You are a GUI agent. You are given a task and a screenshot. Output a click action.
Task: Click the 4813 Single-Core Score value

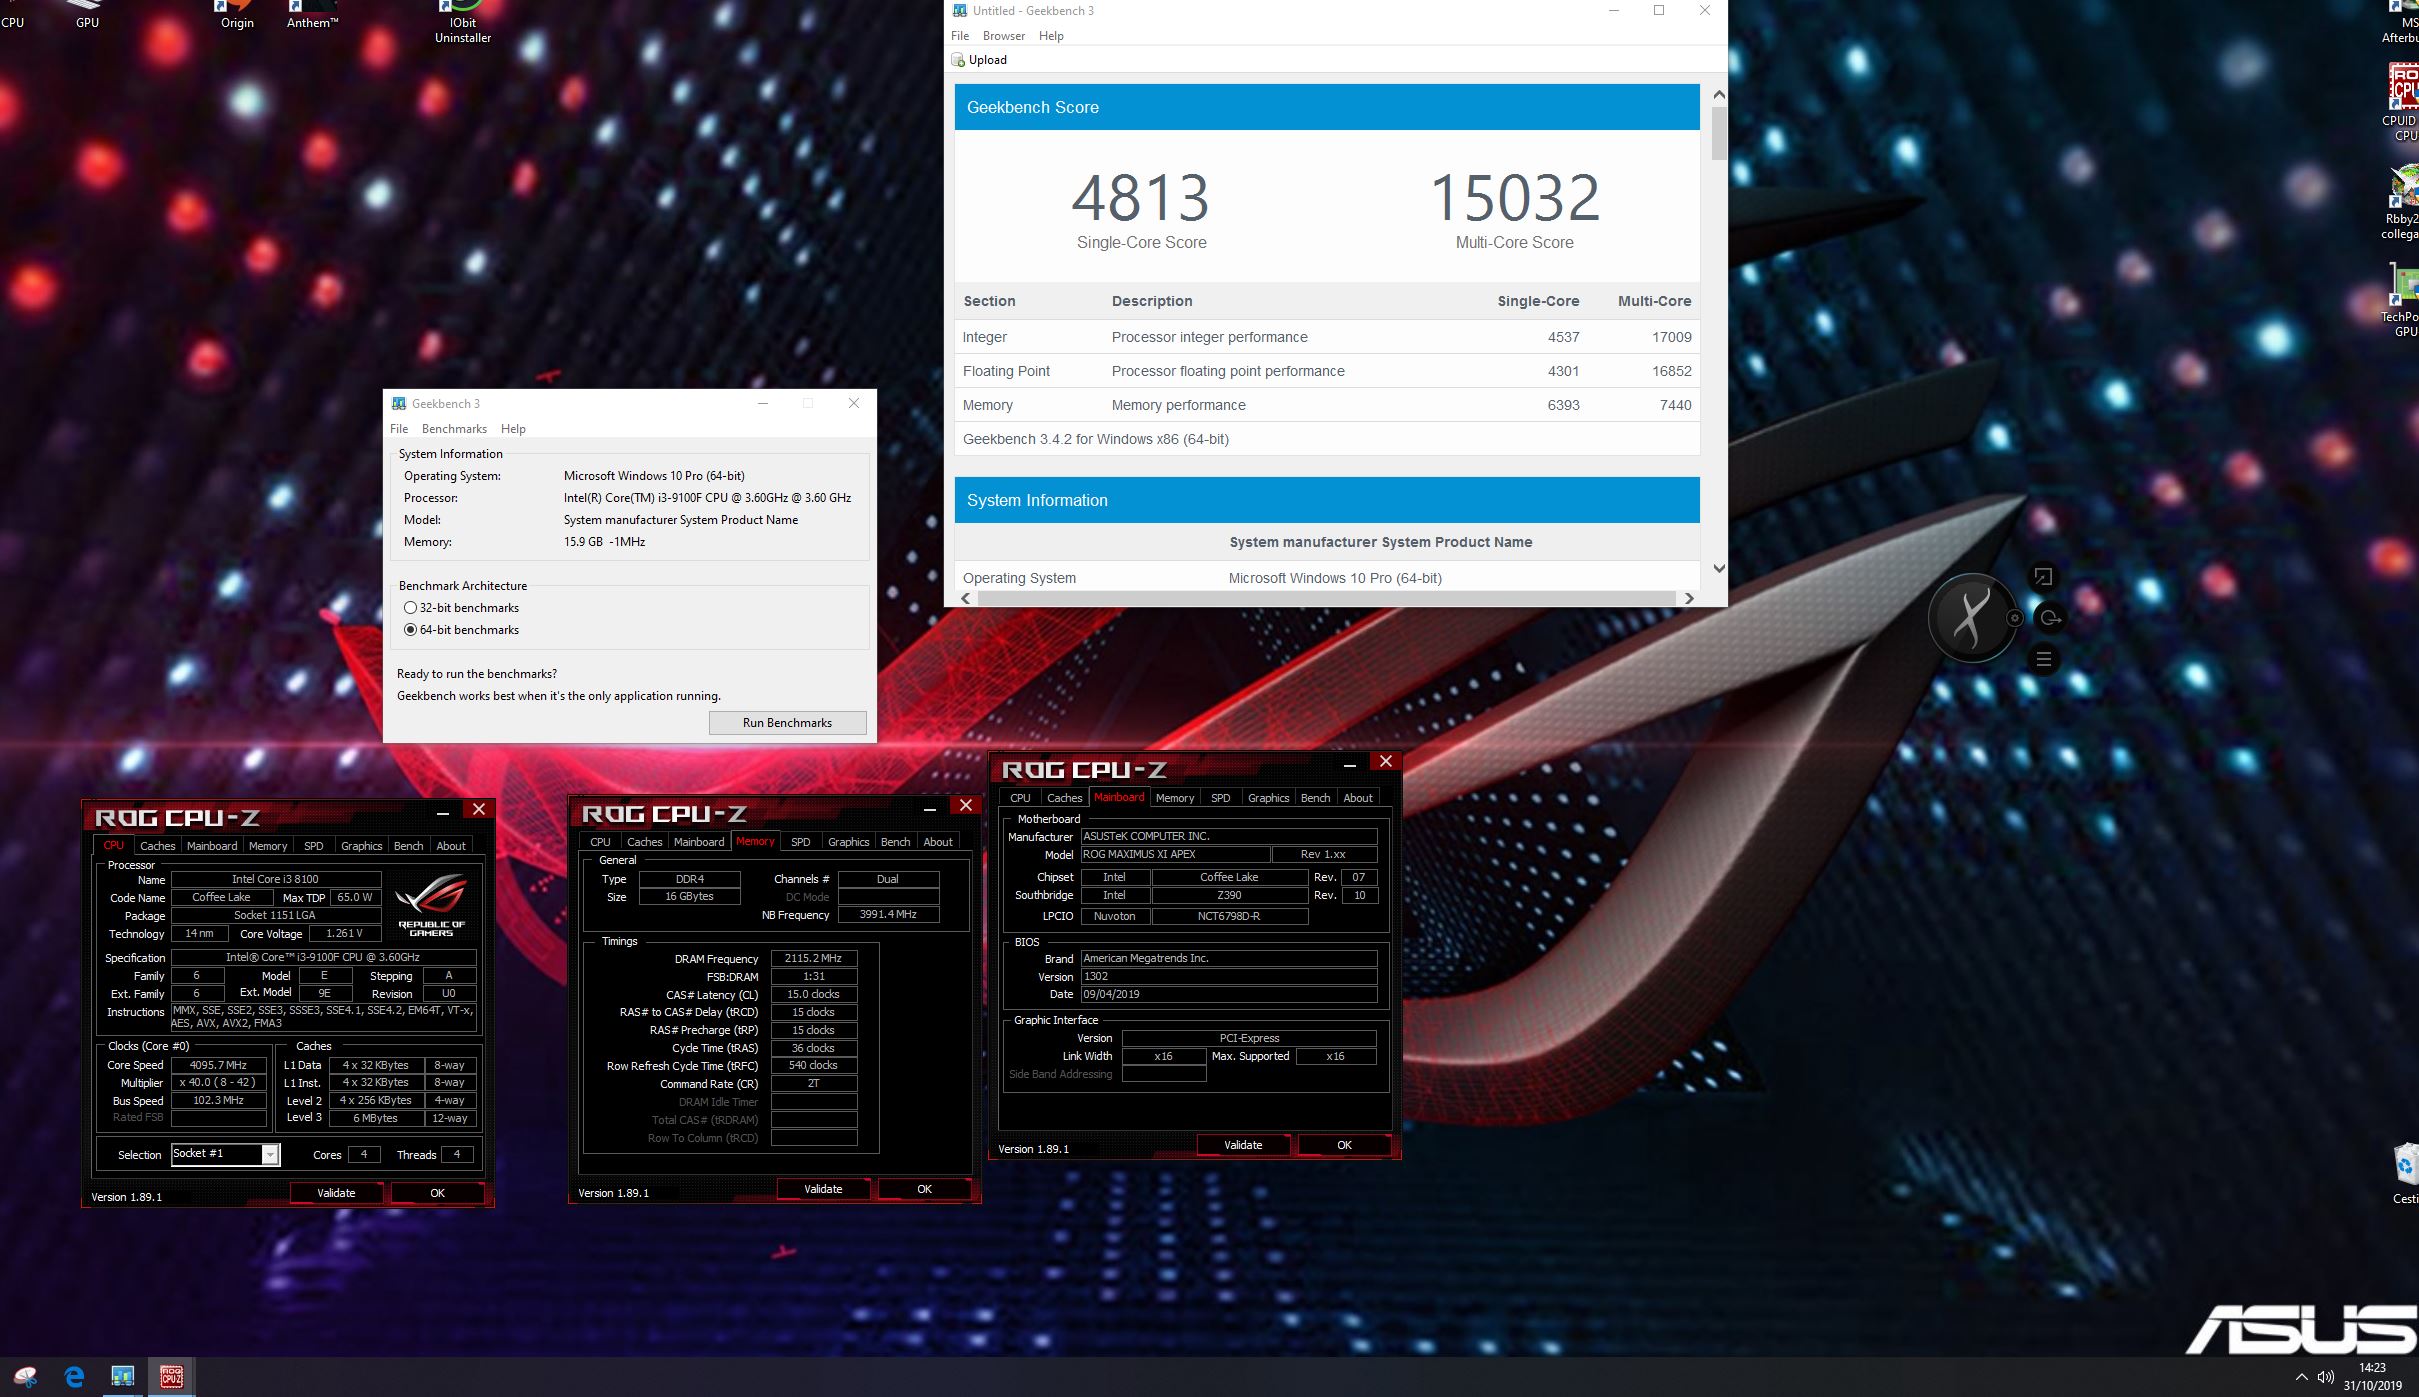[1141, 198]
